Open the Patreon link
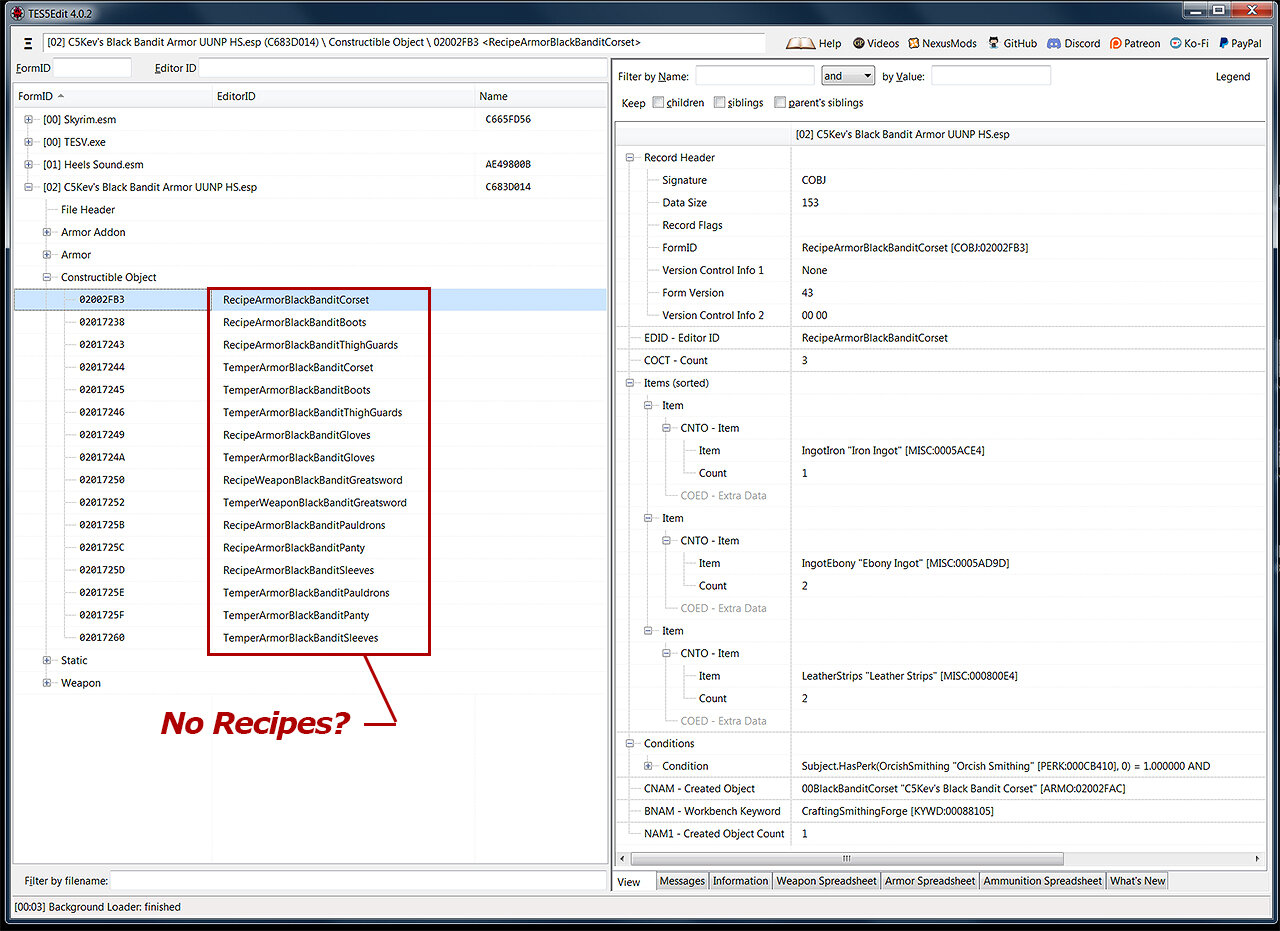The width and height of the screenshot is (1280, 931). [1135, 43]
